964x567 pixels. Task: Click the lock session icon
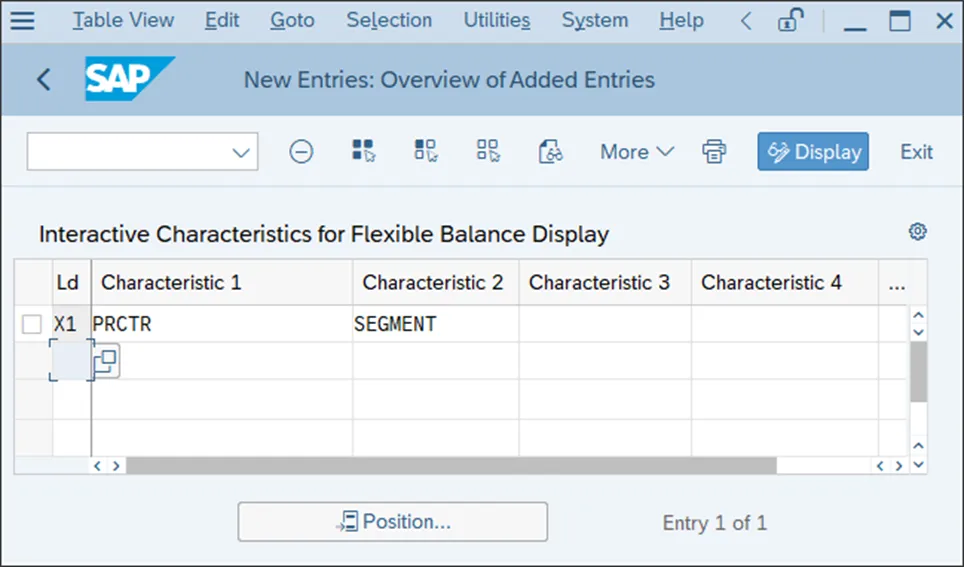[x=792, y=20]
